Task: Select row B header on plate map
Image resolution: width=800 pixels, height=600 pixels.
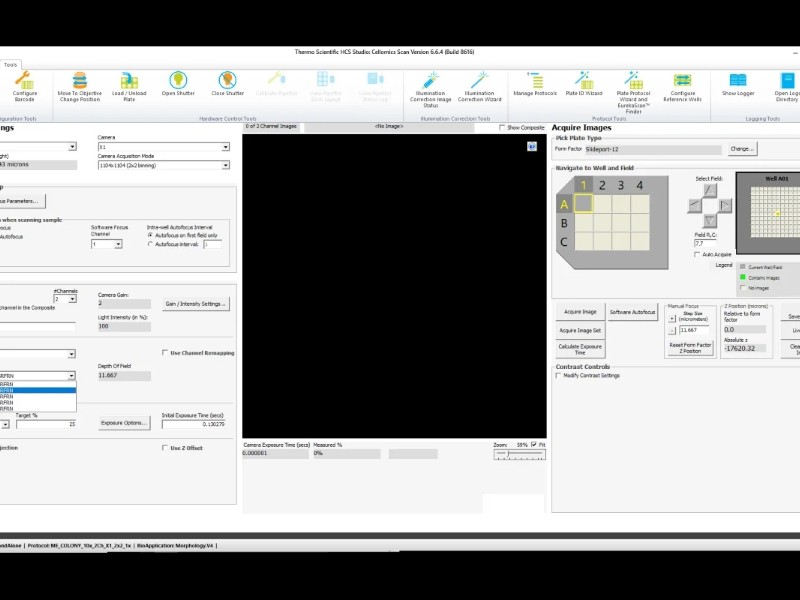Action: coord(564,223)
